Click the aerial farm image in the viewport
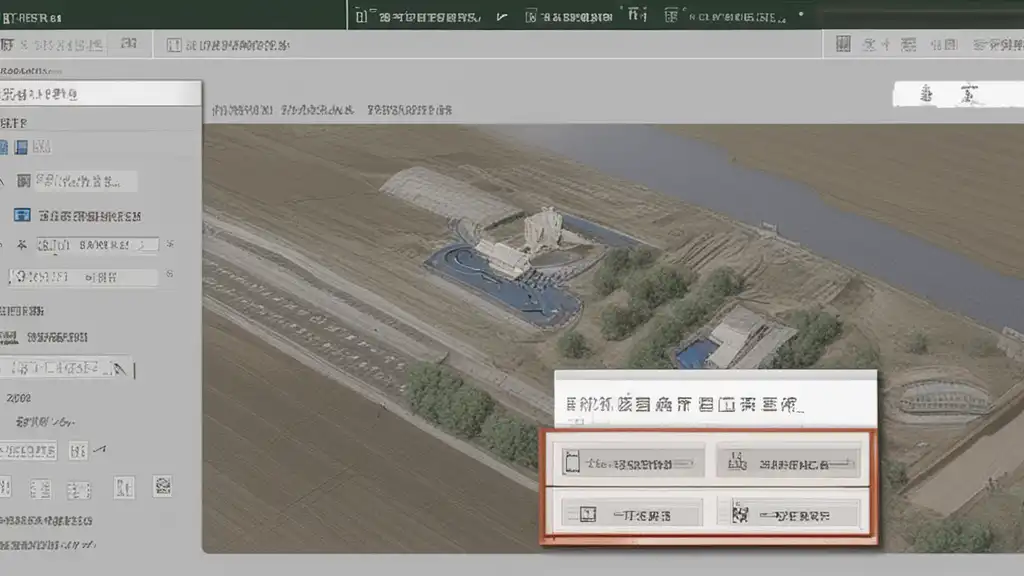The width and height of the screenshot is (1024, 576). 613,338
